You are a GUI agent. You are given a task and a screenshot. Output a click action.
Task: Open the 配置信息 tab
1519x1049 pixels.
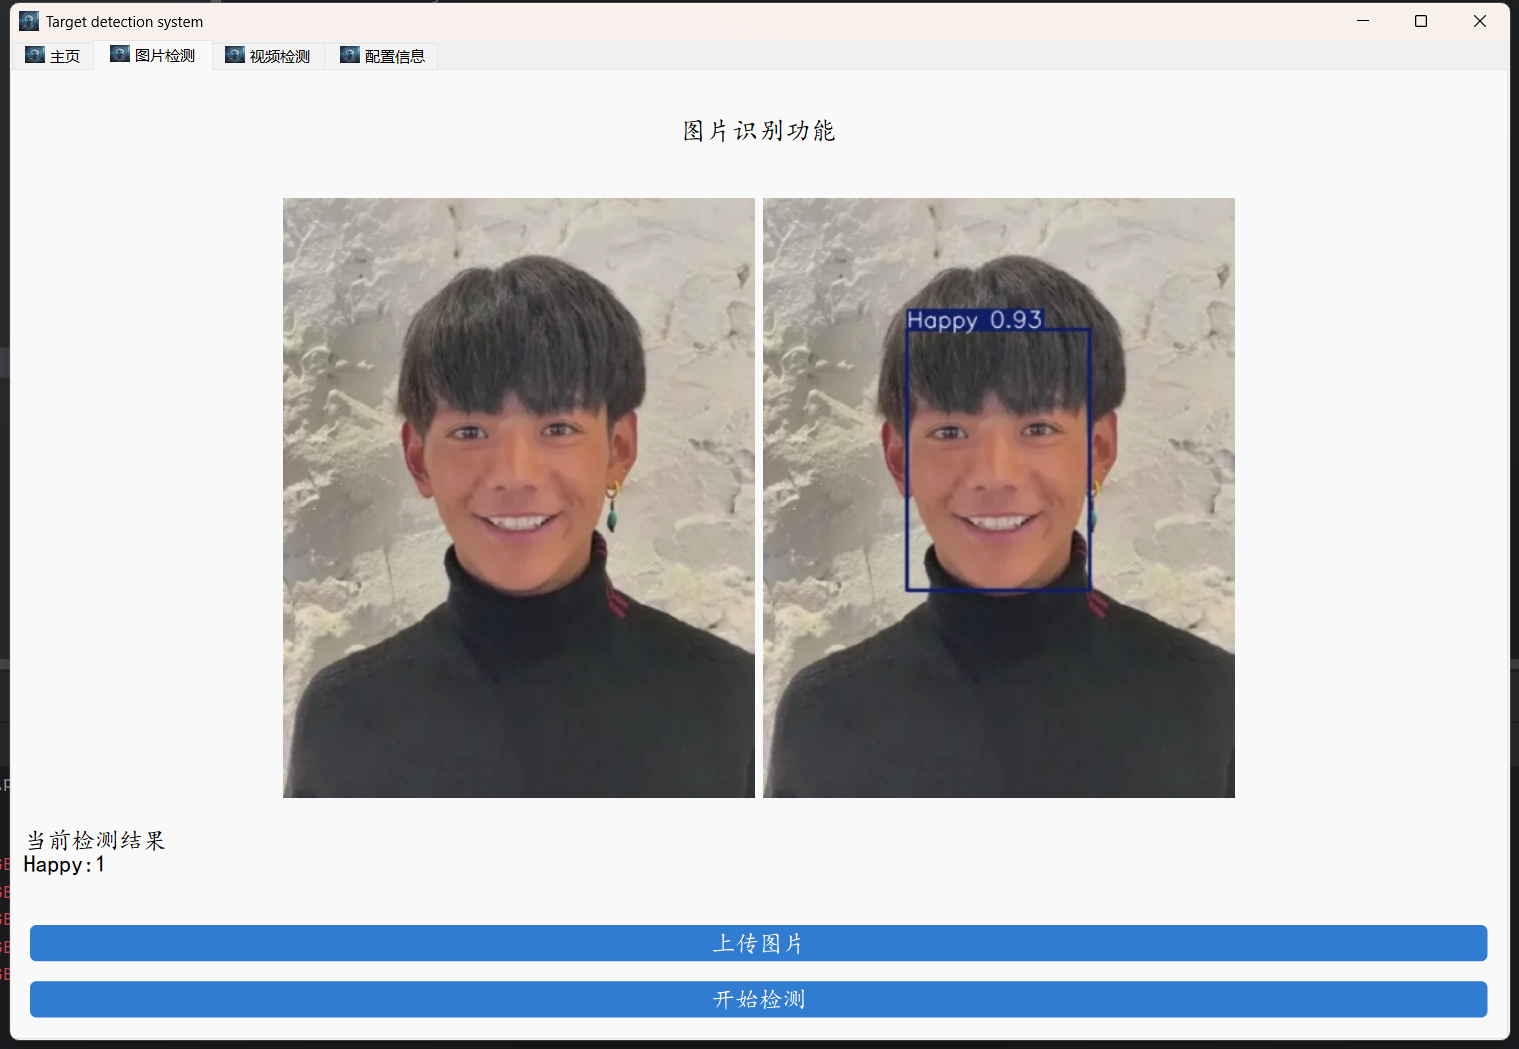(x=382, y=56)
